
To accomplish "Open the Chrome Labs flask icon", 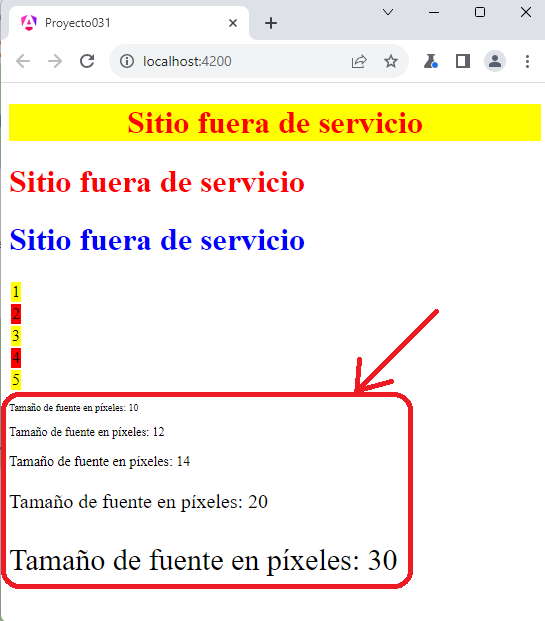I will pyautogui.click(x=431, y=61).
